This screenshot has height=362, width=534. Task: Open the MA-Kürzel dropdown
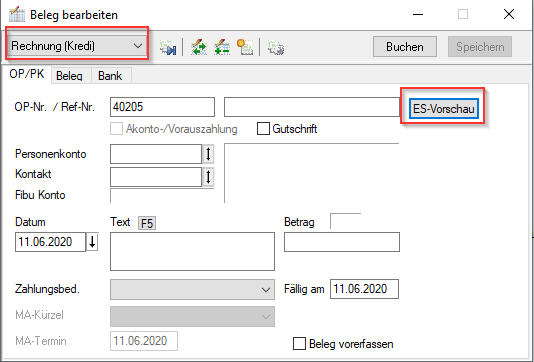coord(192,316)
